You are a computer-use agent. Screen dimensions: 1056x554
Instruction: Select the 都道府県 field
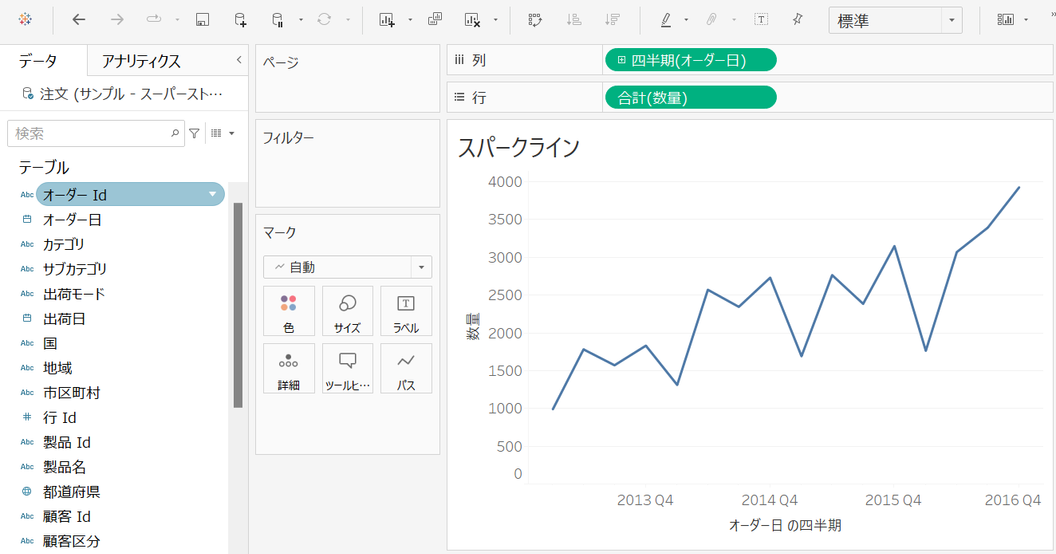pos(71,491)
